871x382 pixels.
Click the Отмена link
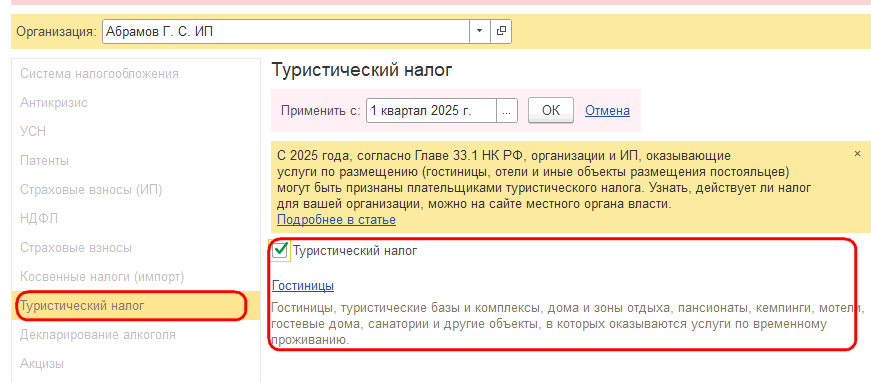tap(607, 110)
